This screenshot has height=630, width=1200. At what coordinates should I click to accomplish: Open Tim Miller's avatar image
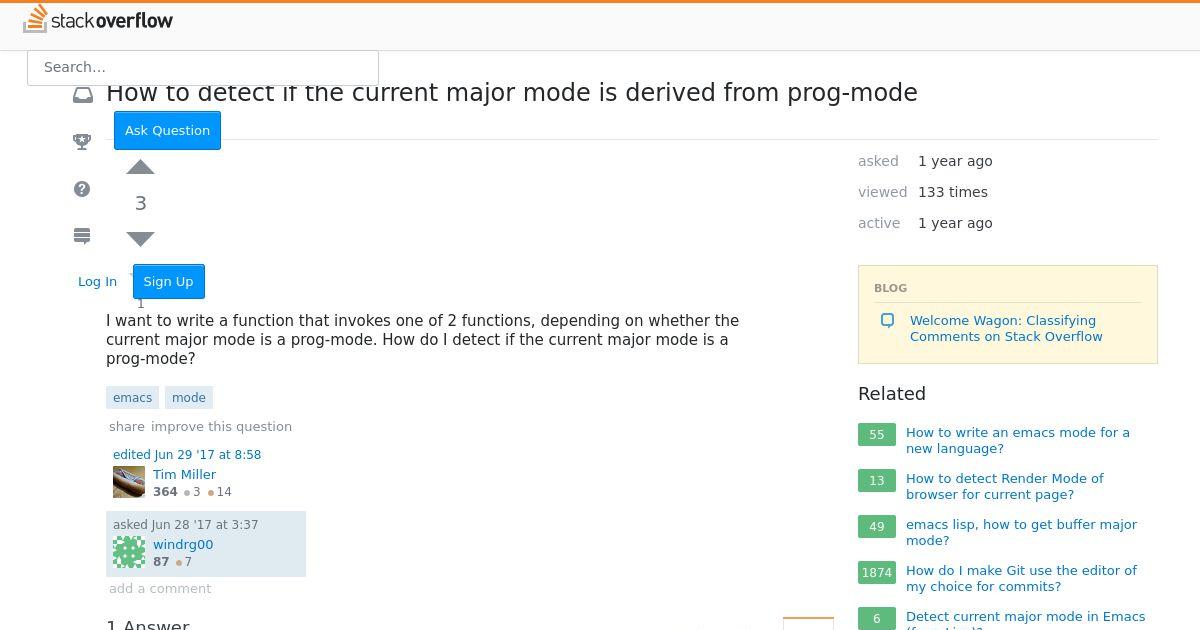point(129,482)
